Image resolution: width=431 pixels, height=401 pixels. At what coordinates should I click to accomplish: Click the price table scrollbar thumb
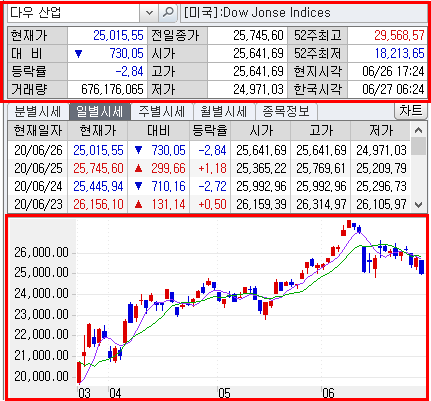point(419,147)
